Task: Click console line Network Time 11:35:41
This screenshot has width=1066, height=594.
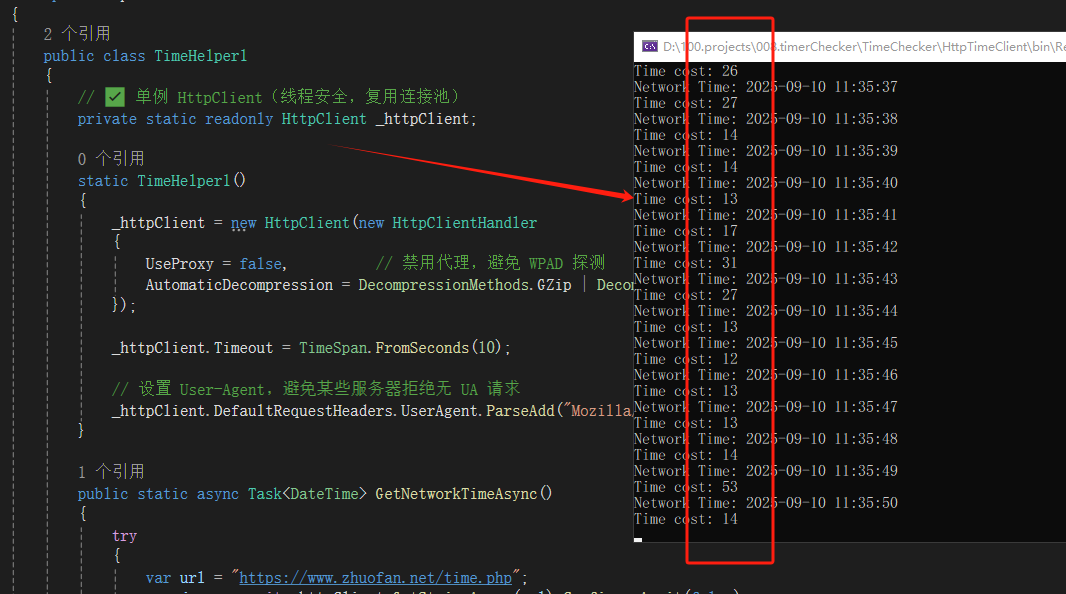Action: point(766,215)
